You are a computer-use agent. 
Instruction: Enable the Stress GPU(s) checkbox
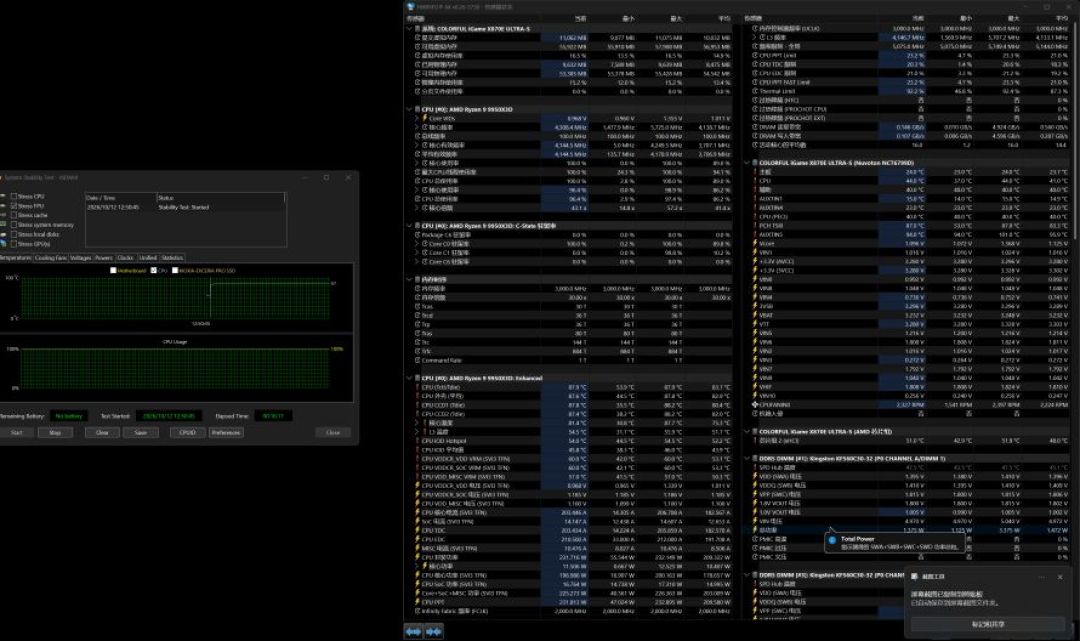pyautogui.click(x=14, y=244)
